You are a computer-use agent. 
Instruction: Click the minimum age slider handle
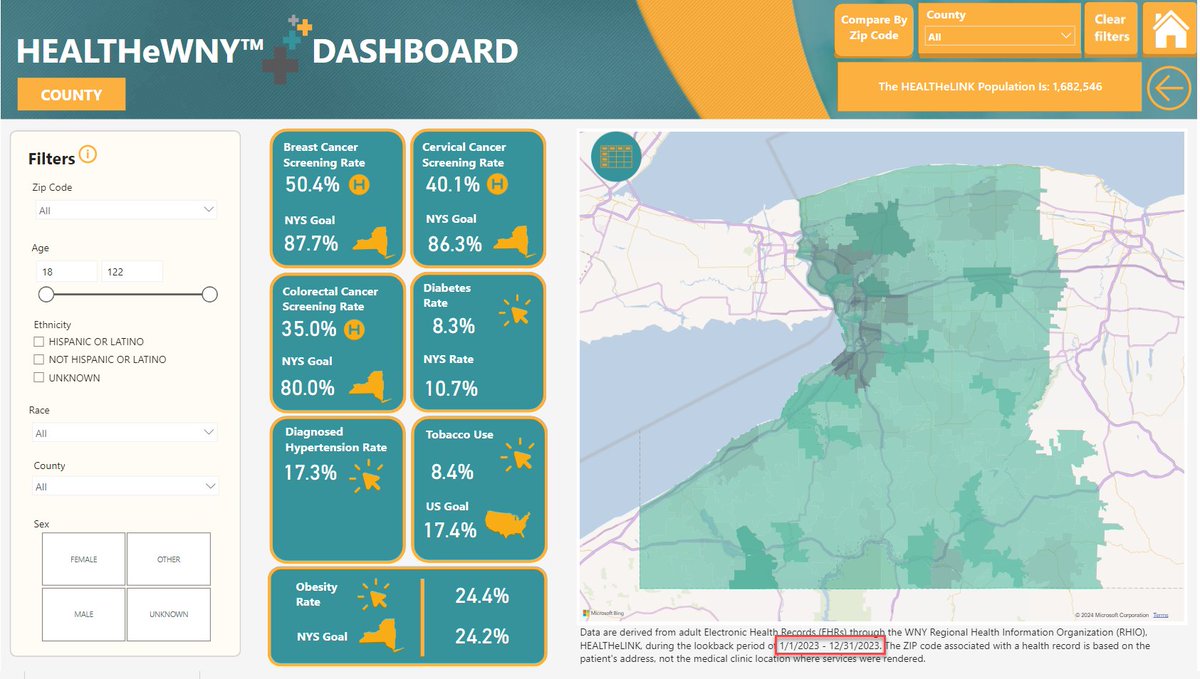(46, 294)
